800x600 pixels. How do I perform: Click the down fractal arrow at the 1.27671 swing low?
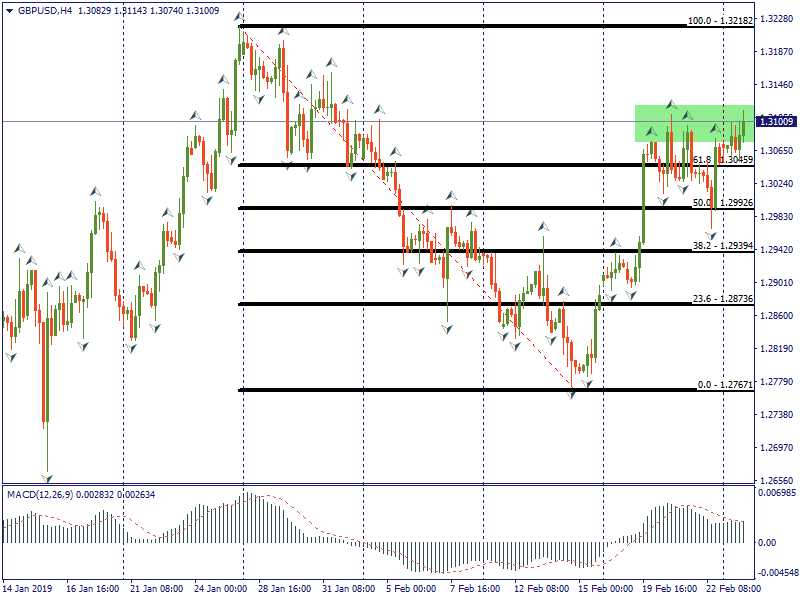pyautogui.click(x=572, y=394)
